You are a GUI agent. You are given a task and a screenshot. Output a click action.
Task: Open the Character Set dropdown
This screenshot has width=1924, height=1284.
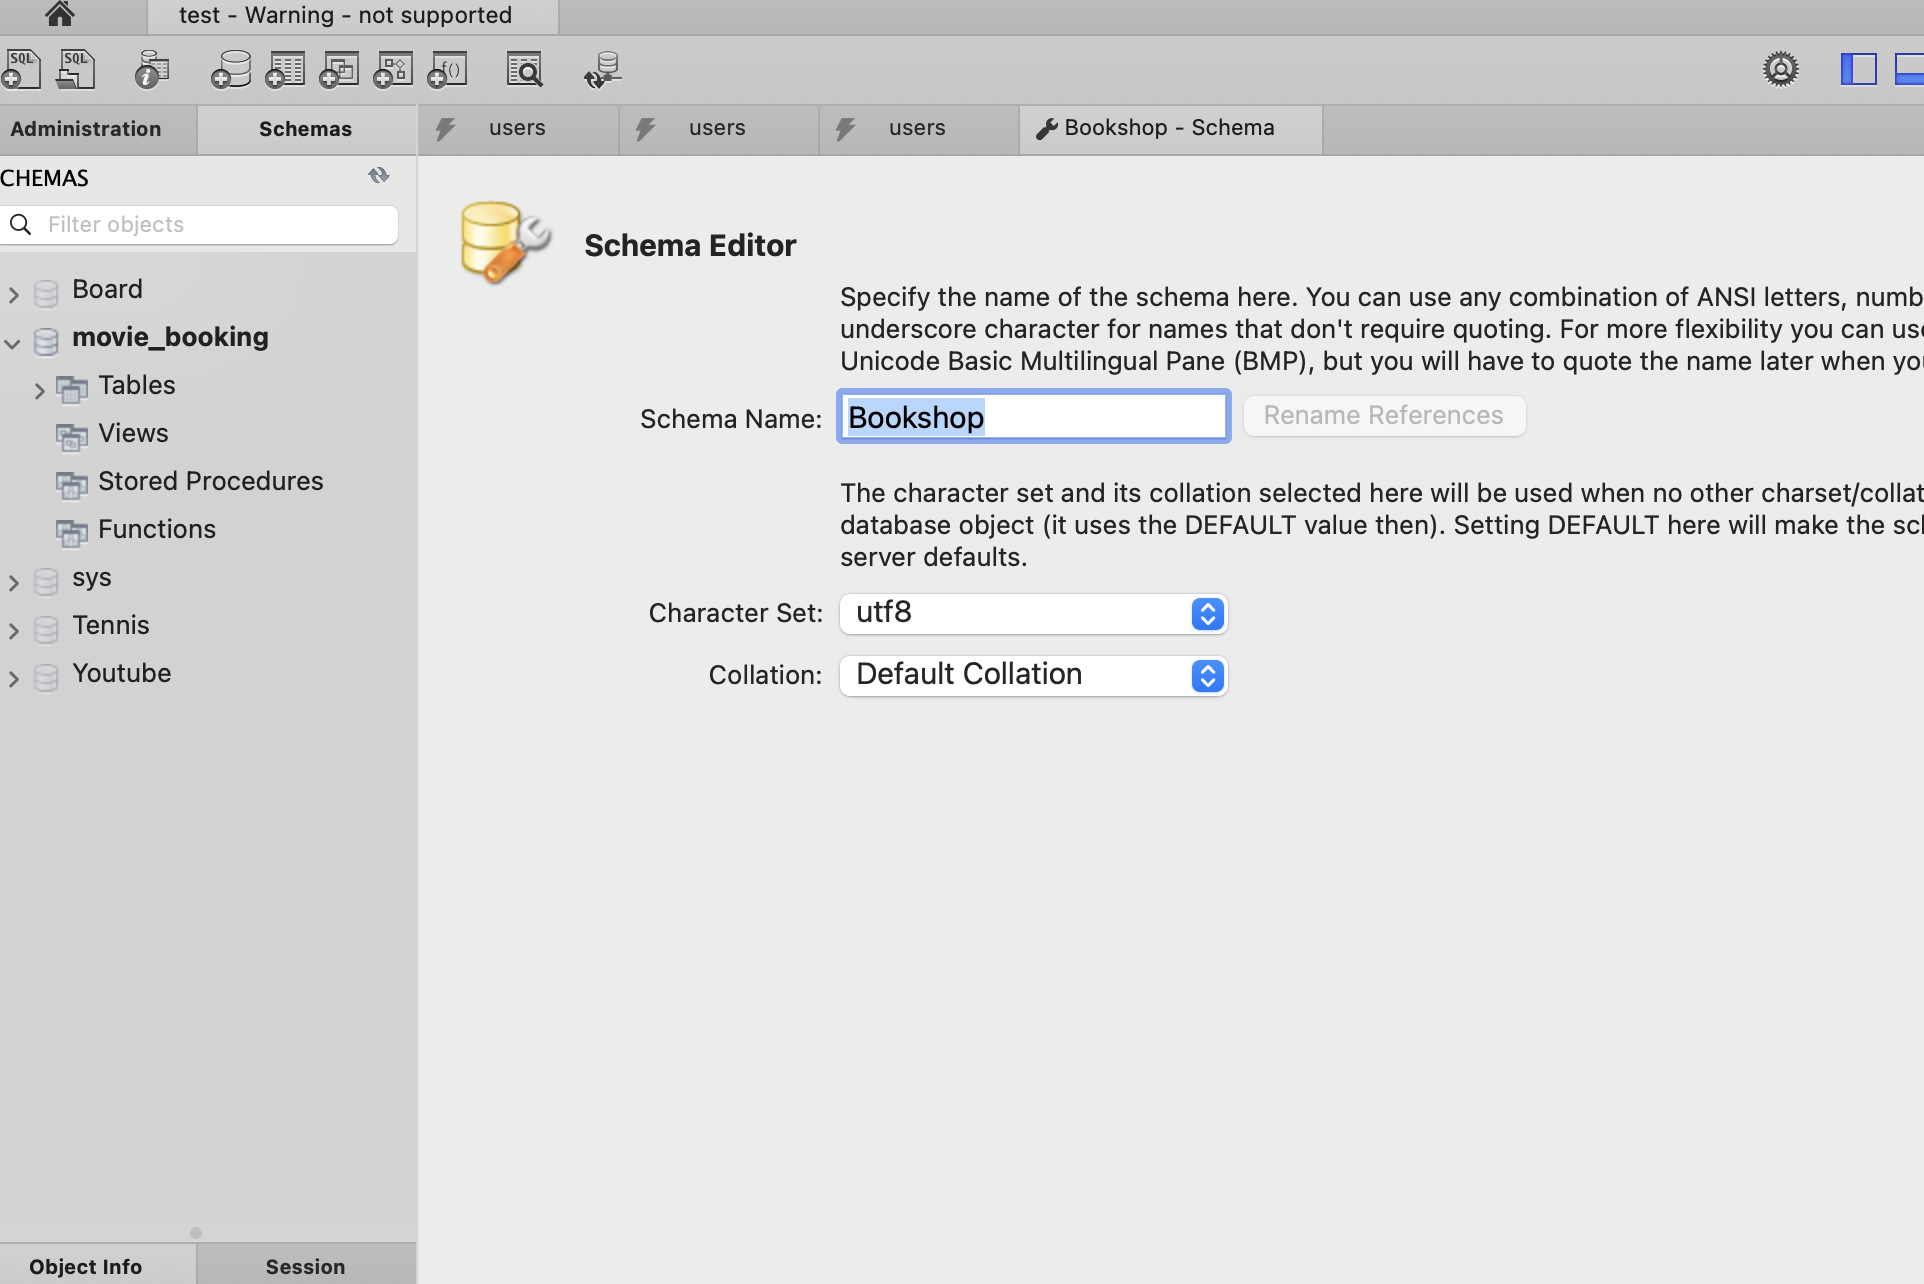(x=1033, y=613)
